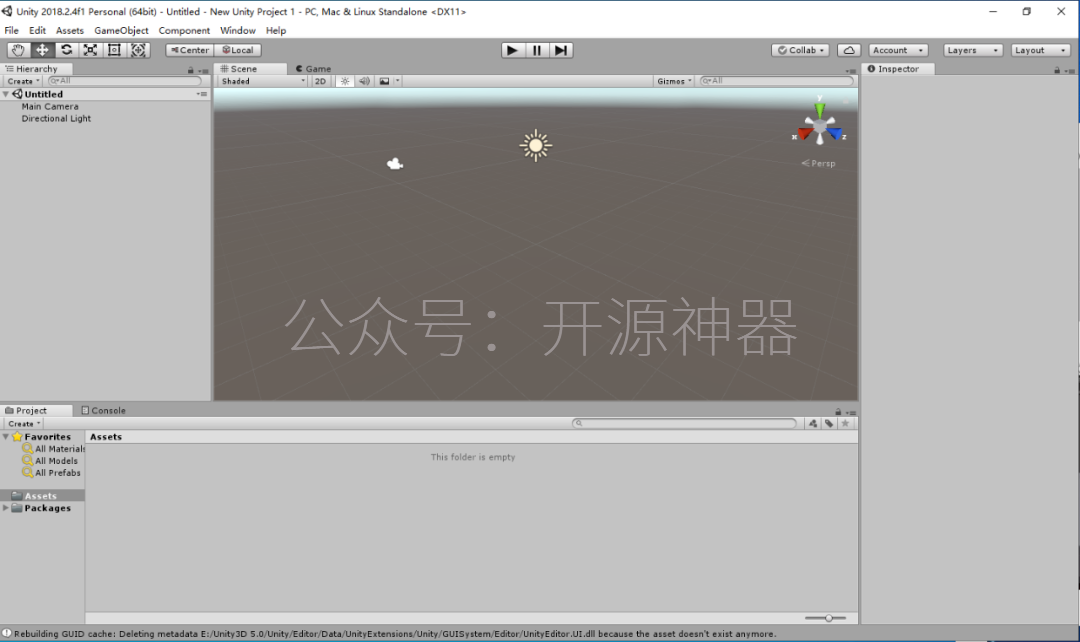This screenshot has height=642, width=1080.
Task: Select Main Camera in Hierarchy
Action: [x=50, y=107]
